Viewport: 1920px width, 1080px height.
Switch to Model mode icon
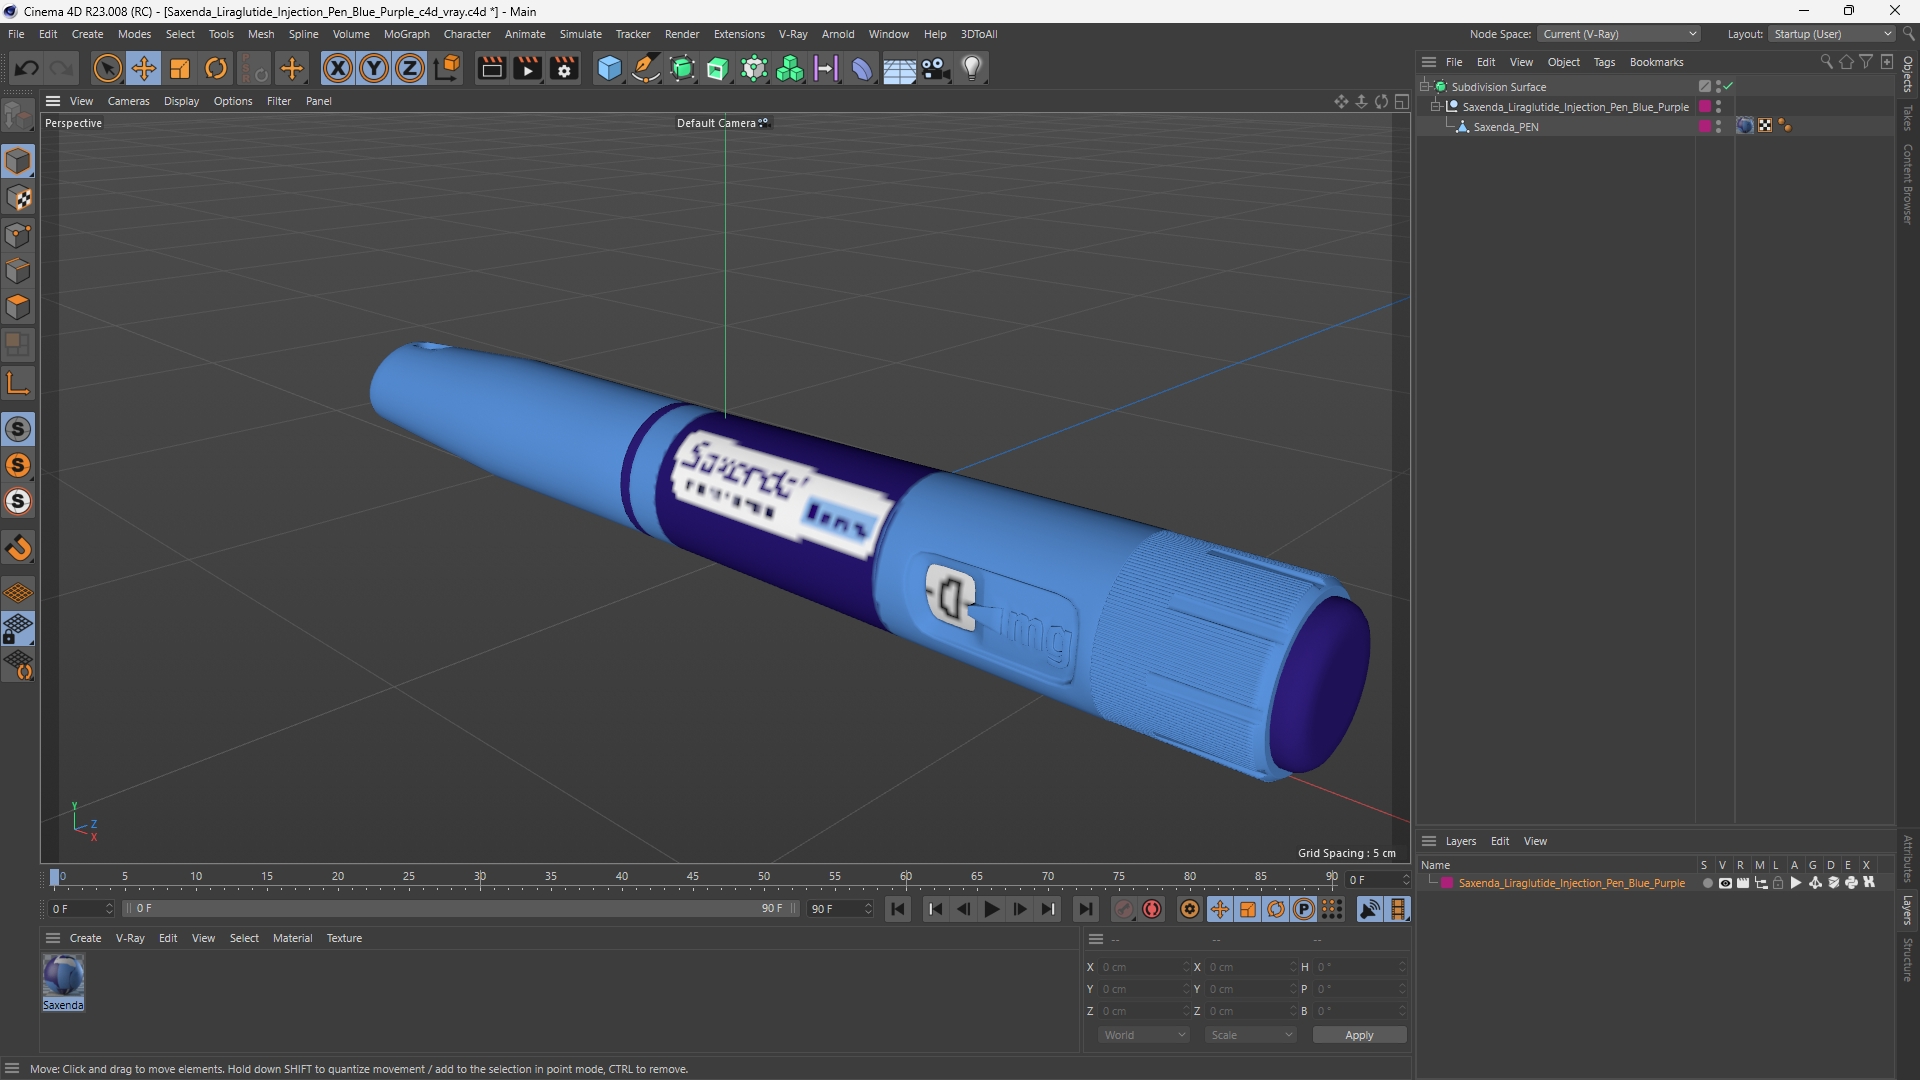point(18,161)
